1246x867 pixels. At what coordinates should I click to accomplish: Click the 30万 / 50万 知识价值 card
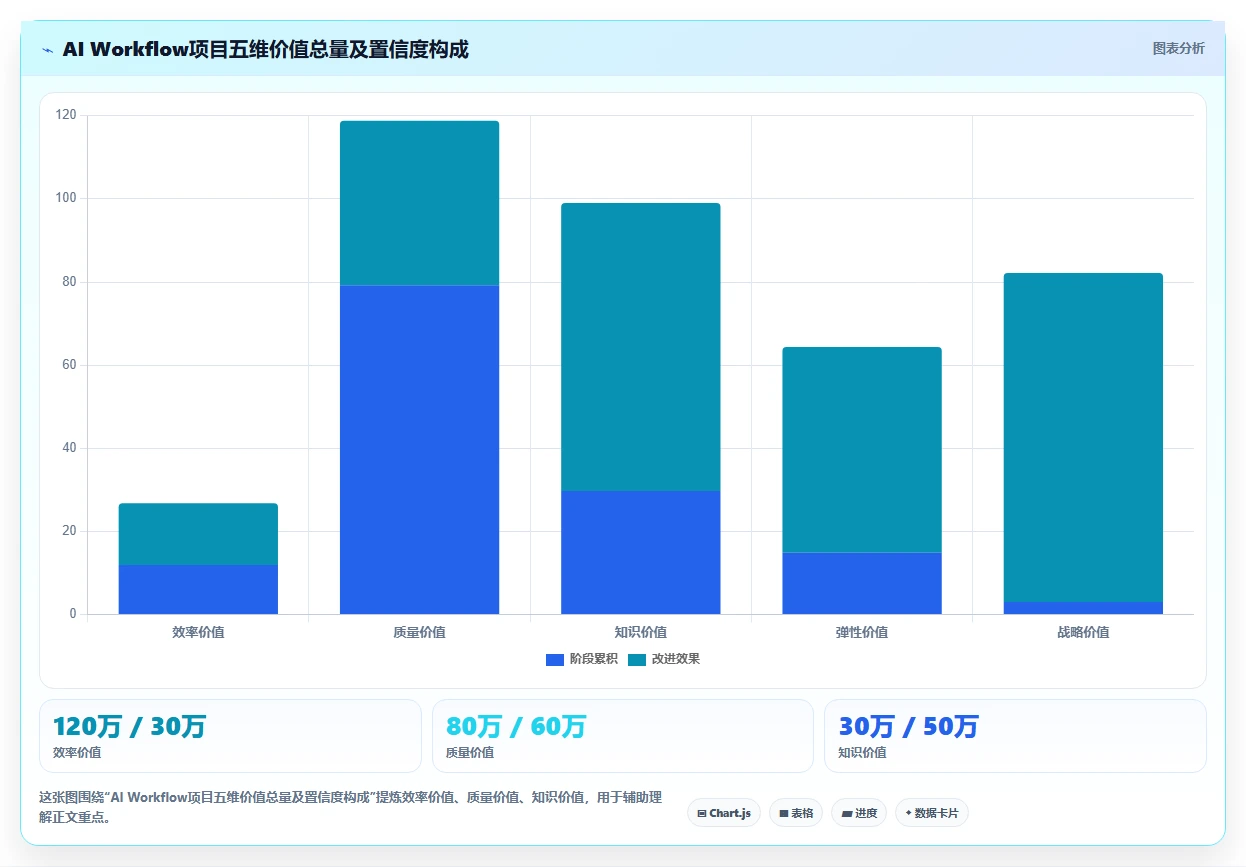pyautogui.click(x=1015, y=736)
